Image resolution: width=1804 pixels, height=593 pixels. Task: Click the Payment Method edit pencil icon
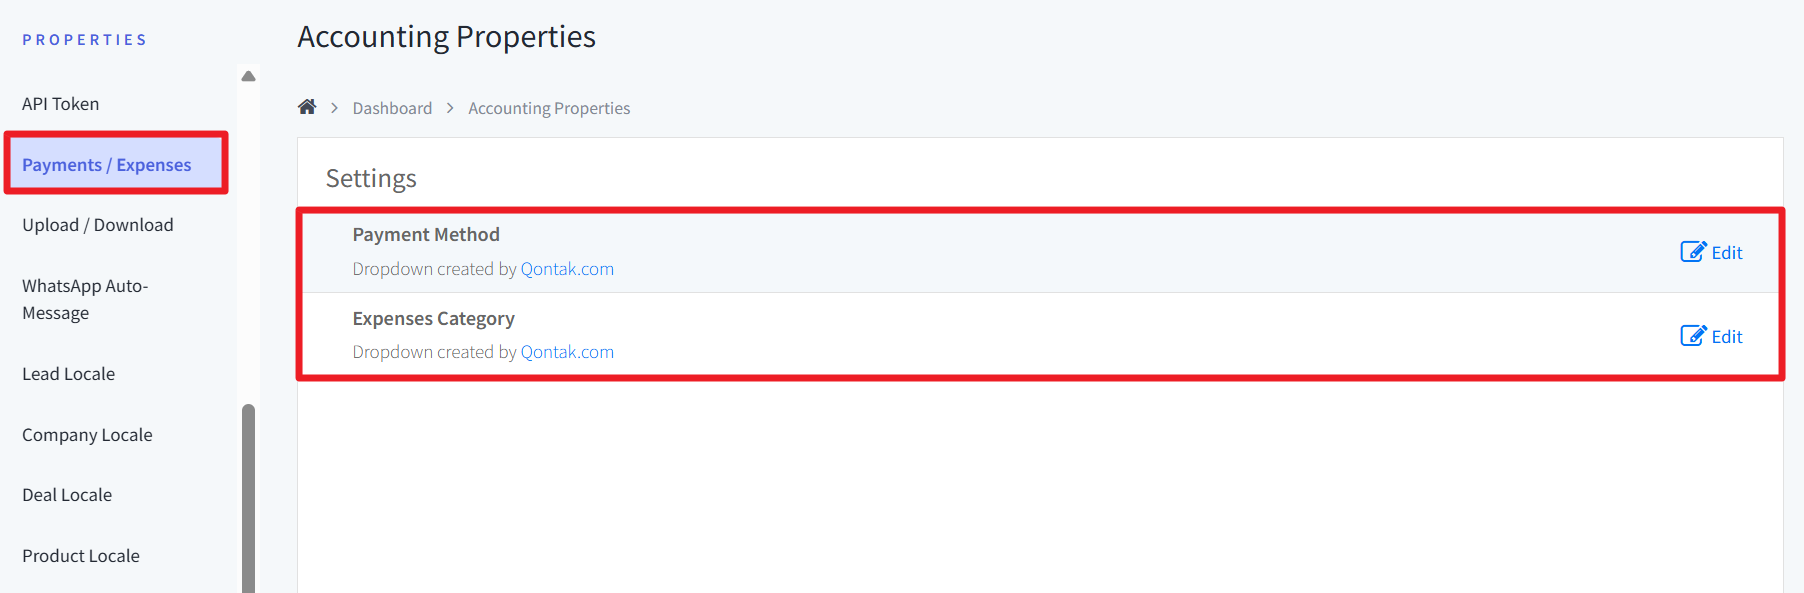[1693, 252]
